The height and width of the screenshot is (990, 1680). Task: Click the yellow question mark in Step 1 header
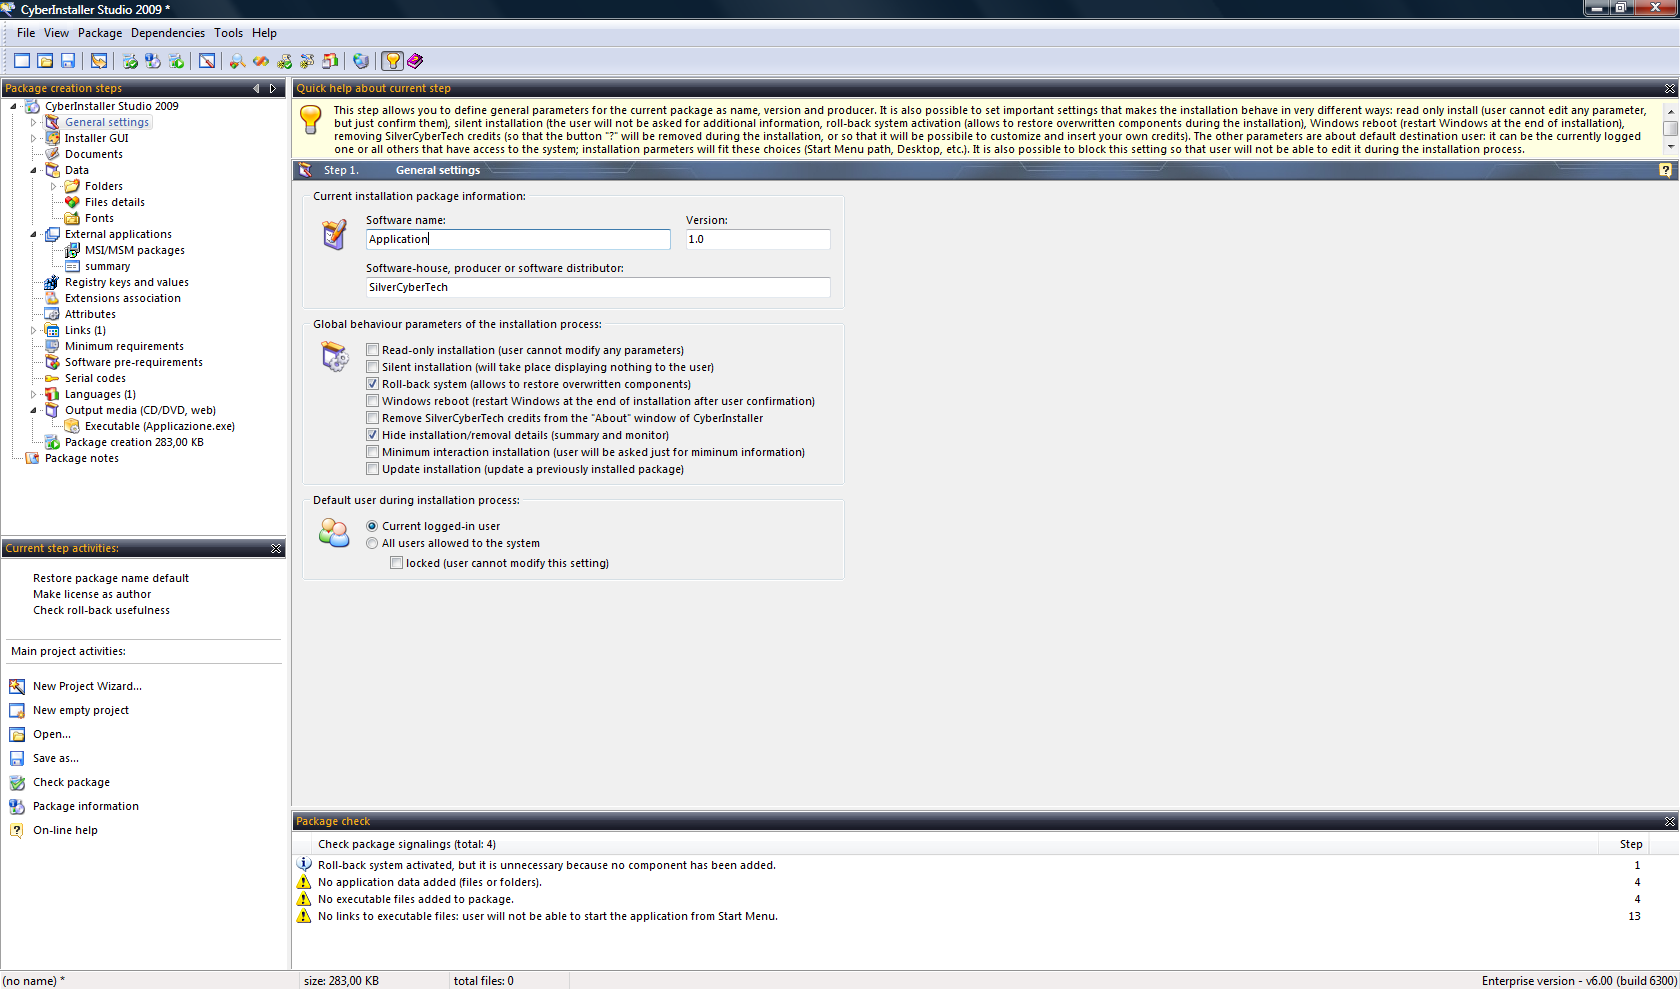[x=1665, y=170]
